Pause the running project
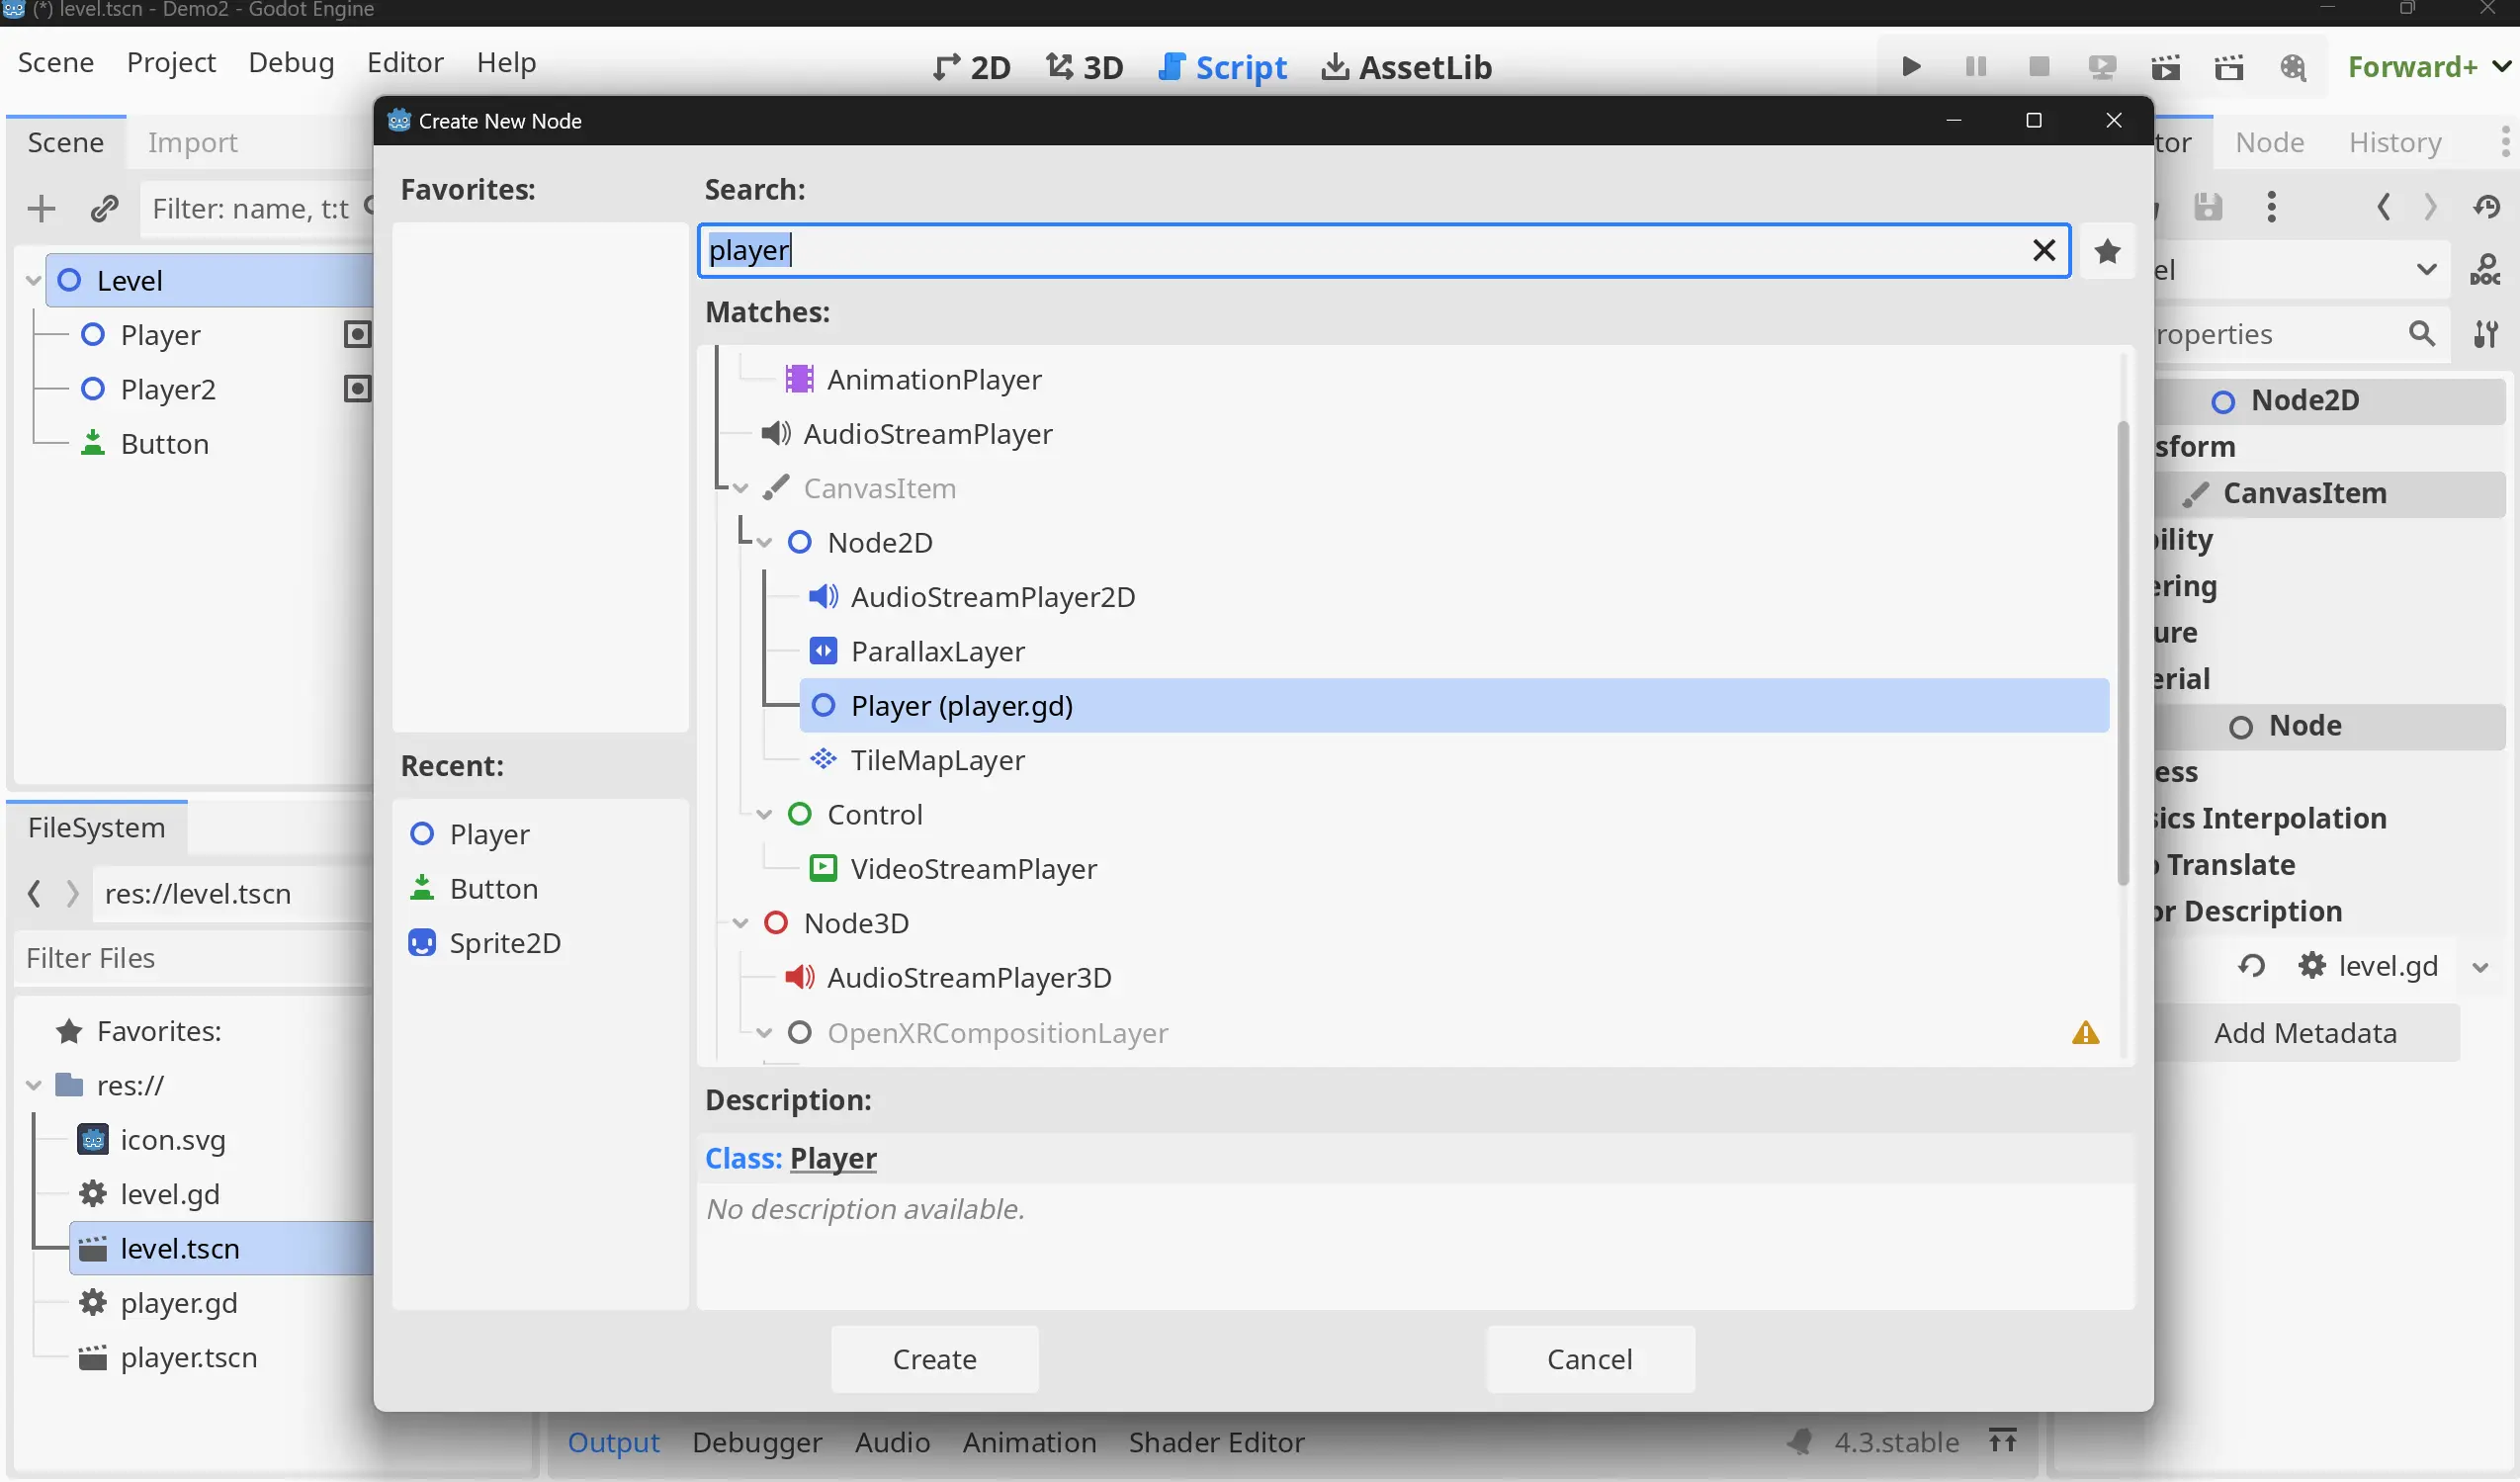This screenshot has width=2520, height=1482. (1975, 67)
